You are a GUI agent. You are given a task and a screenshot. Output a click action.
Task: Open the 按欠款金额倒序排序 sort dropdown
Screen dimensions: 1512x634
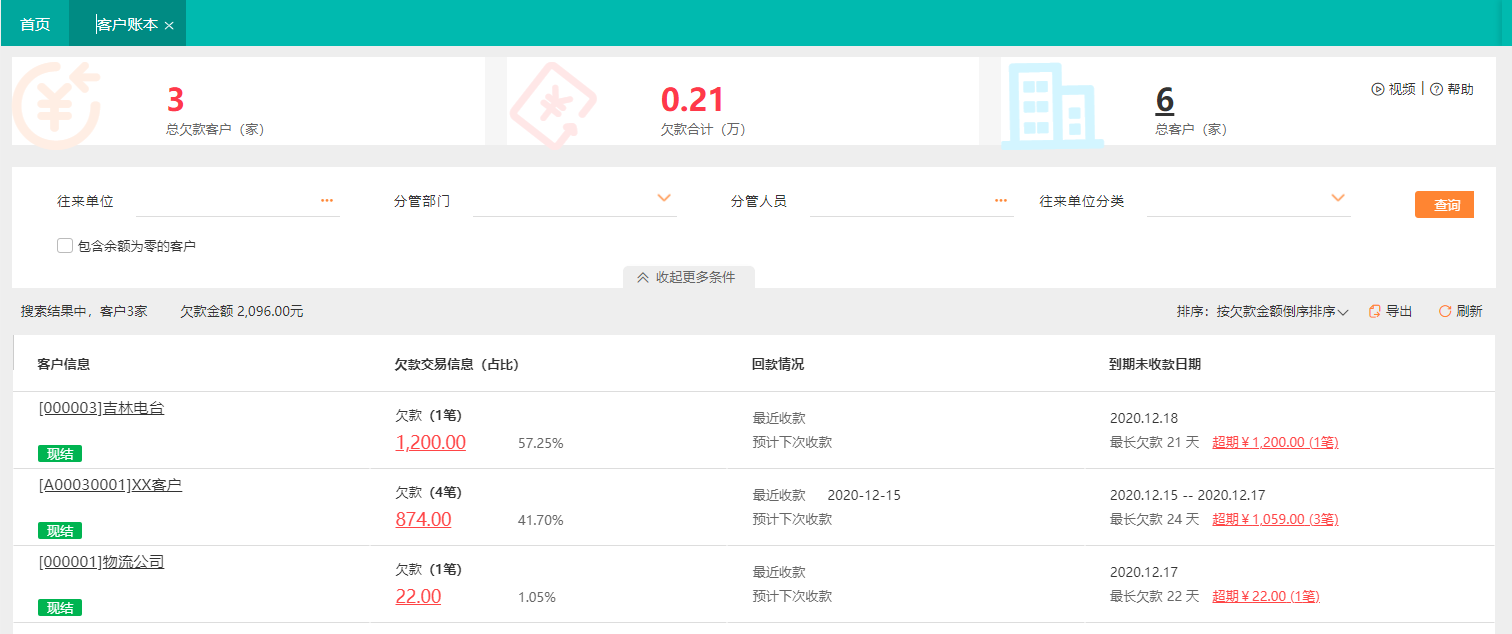point(1282,312)
